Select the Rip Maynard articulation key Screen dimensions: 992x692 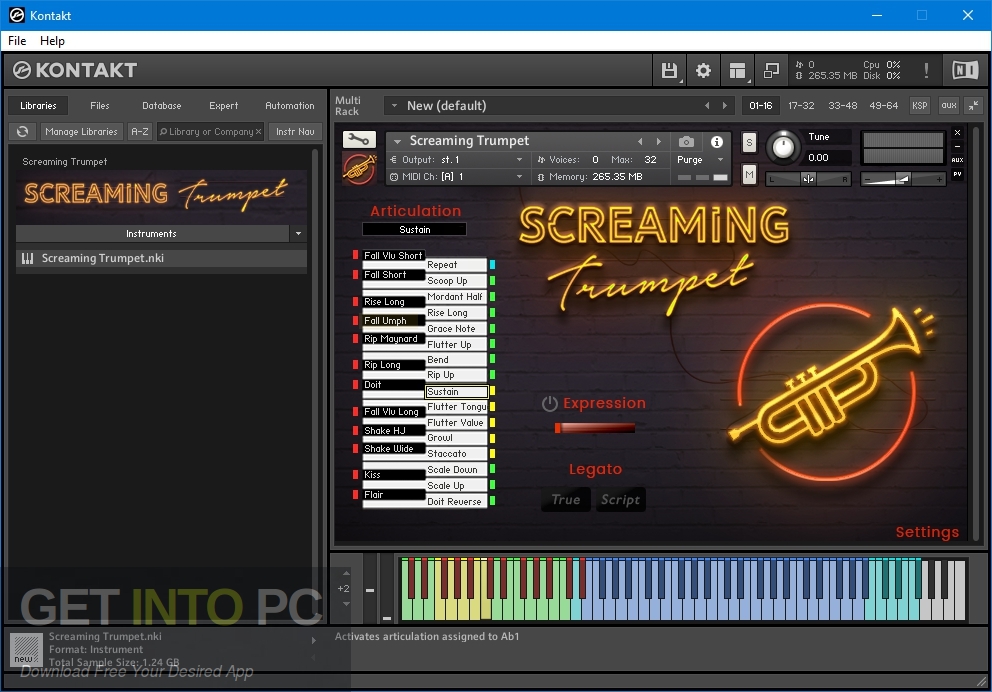click(393, 338)
